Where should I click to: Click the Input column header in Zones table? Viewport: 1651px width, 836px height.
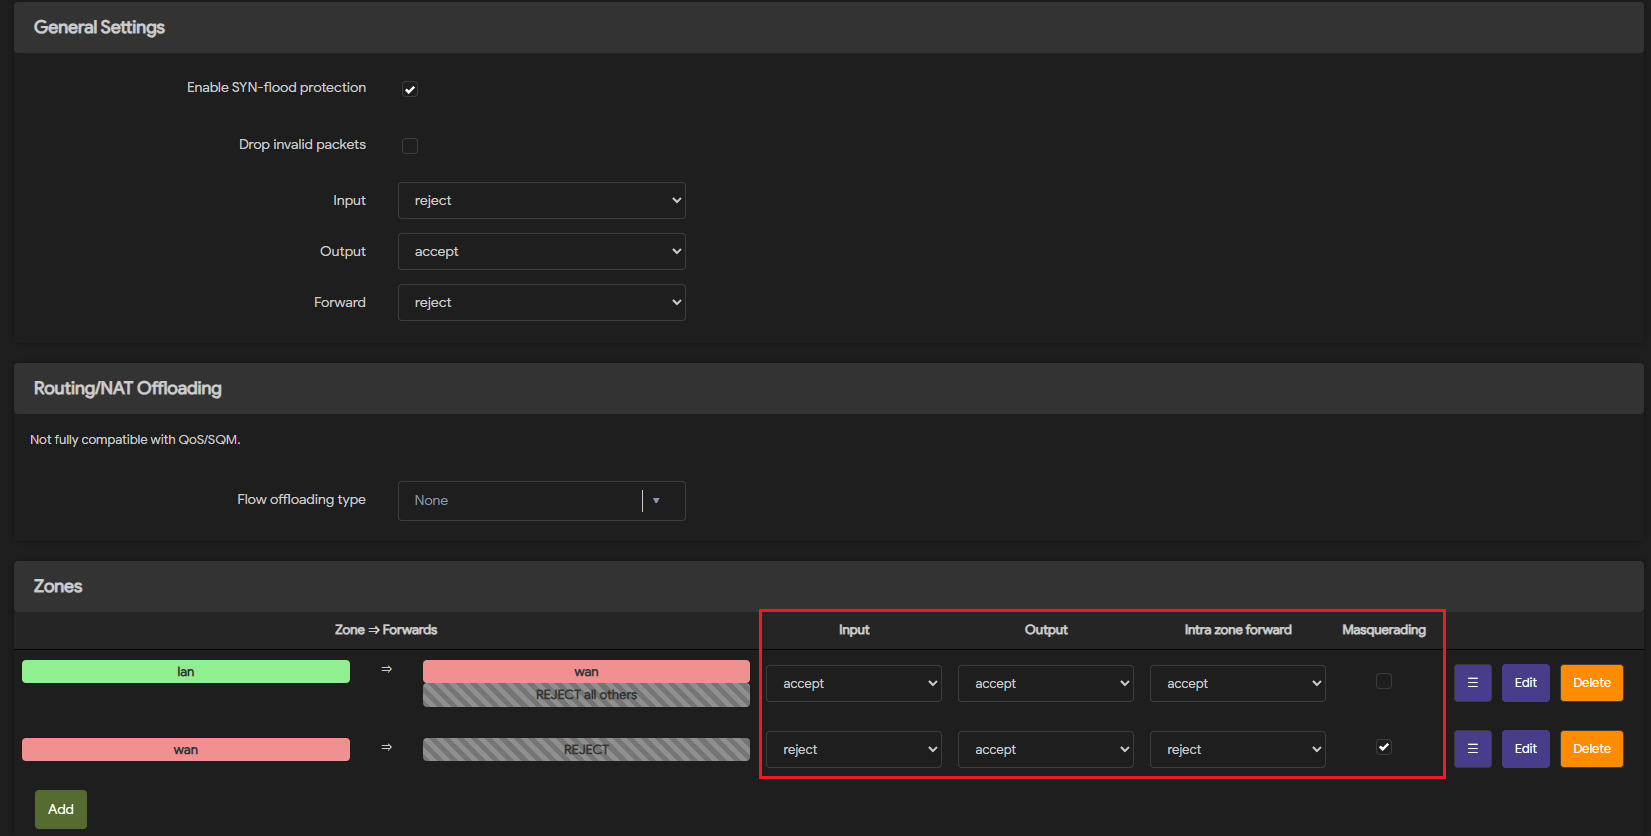click(854, 630)
